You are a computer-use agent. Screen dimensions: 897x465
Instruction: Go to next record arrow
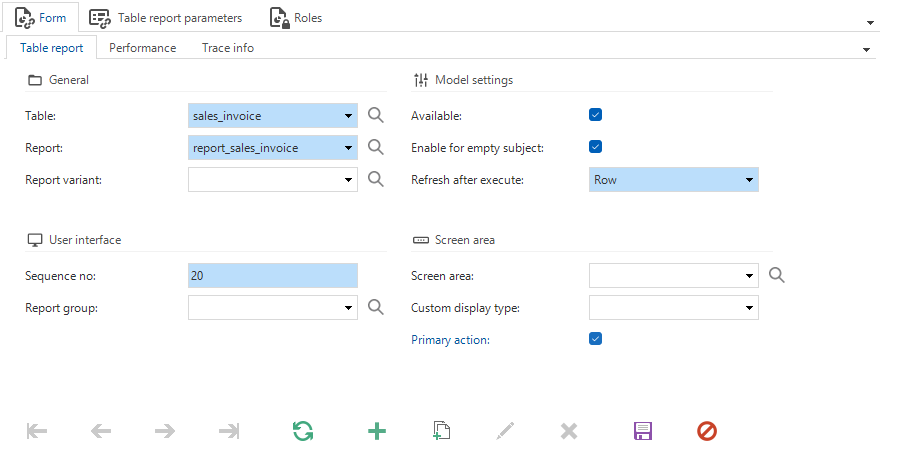click(165, 431)
